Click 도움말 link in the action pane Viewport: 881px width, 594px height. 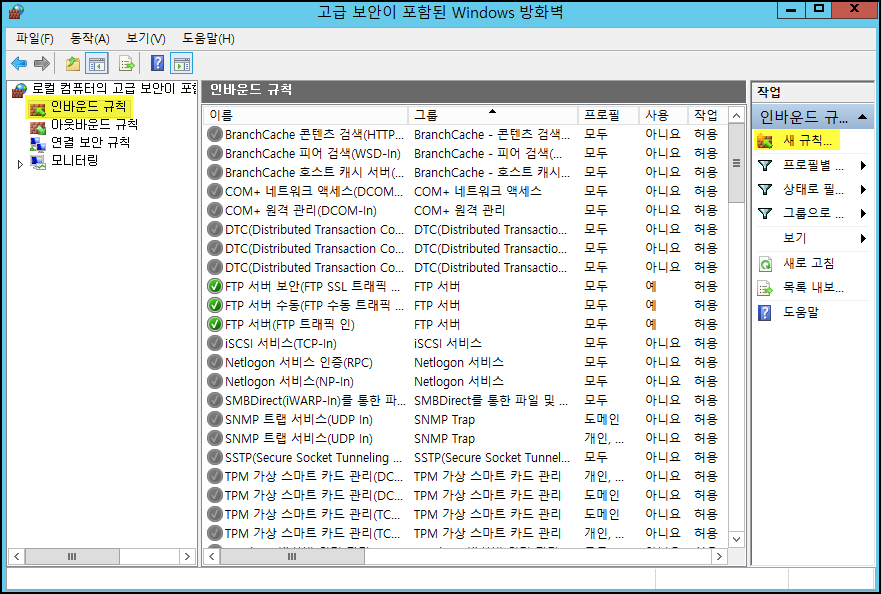[x=801, y=312]
